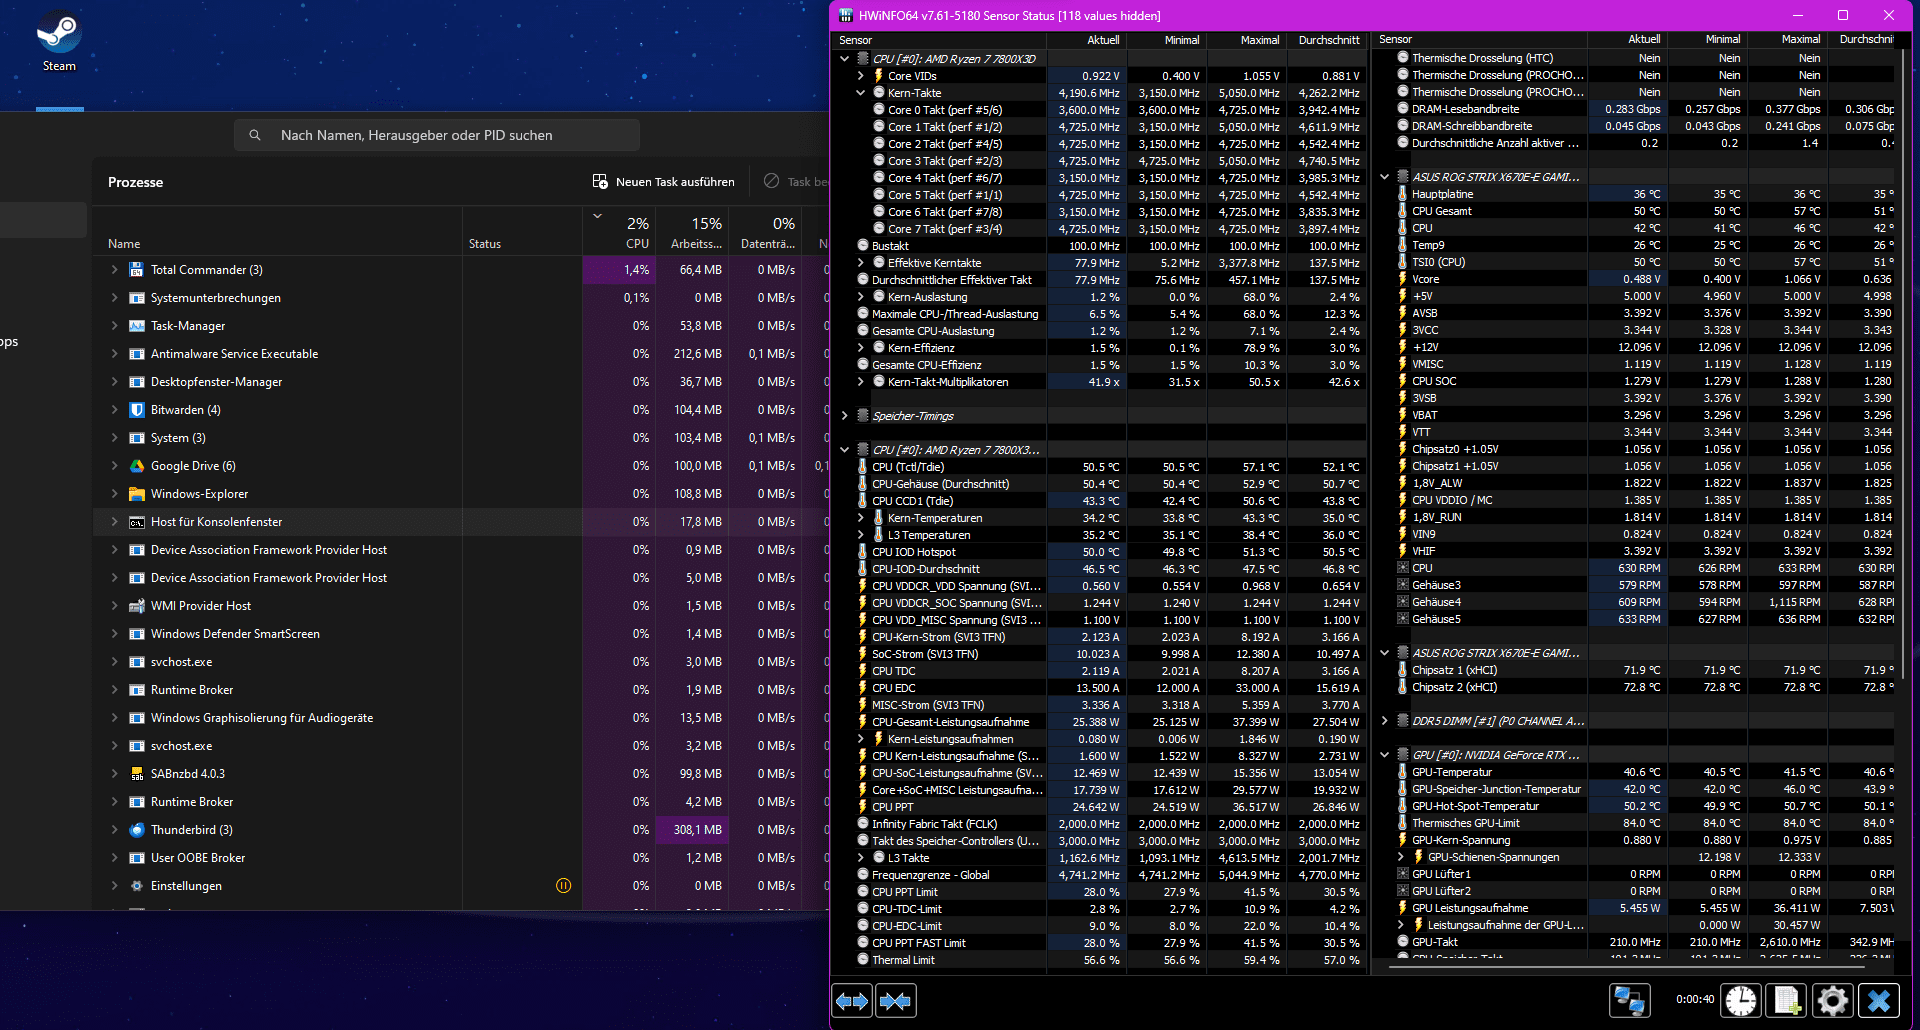Image resolution: width=1920 pixels, height=1030 pixels.
Task: Click GPU Lüfter1 fan sensor icon
Action: click(1403, 874)
